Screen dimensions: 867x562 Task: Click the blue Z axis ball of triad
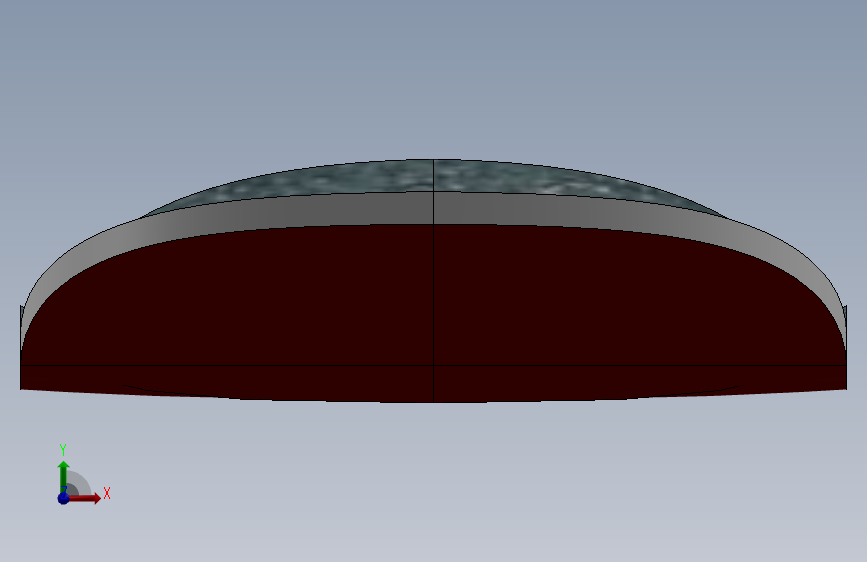pyautogui.click(x=63, y=498)
